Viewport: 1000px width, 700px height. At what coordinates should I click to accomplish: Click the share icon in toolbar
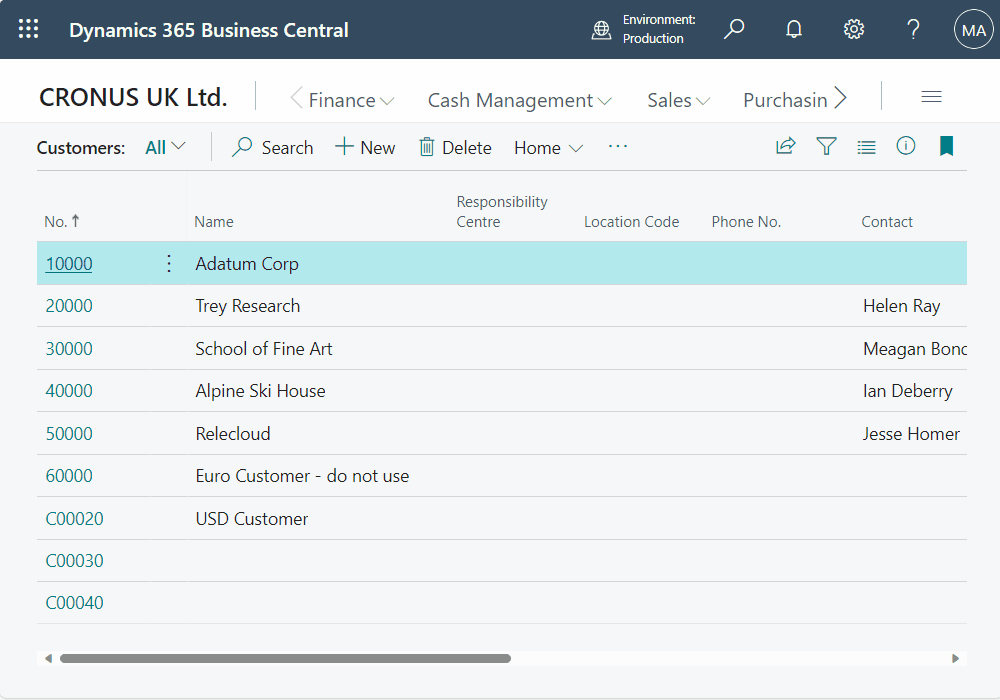tap(786, 147)
